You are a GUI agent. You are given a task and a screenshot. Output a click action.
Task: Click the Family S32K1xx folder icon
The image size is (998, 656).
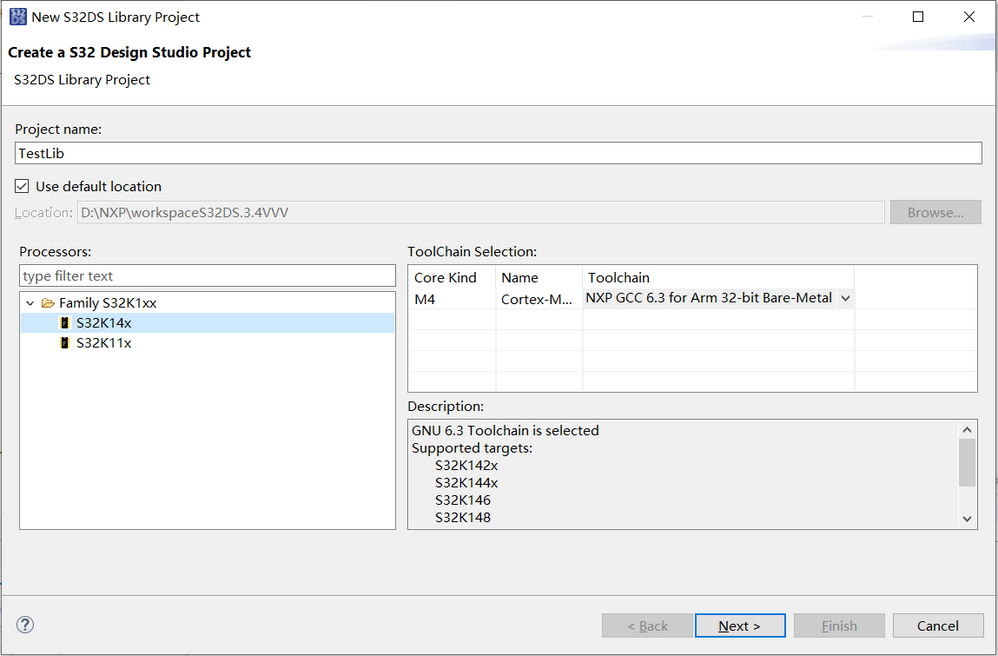48,303
